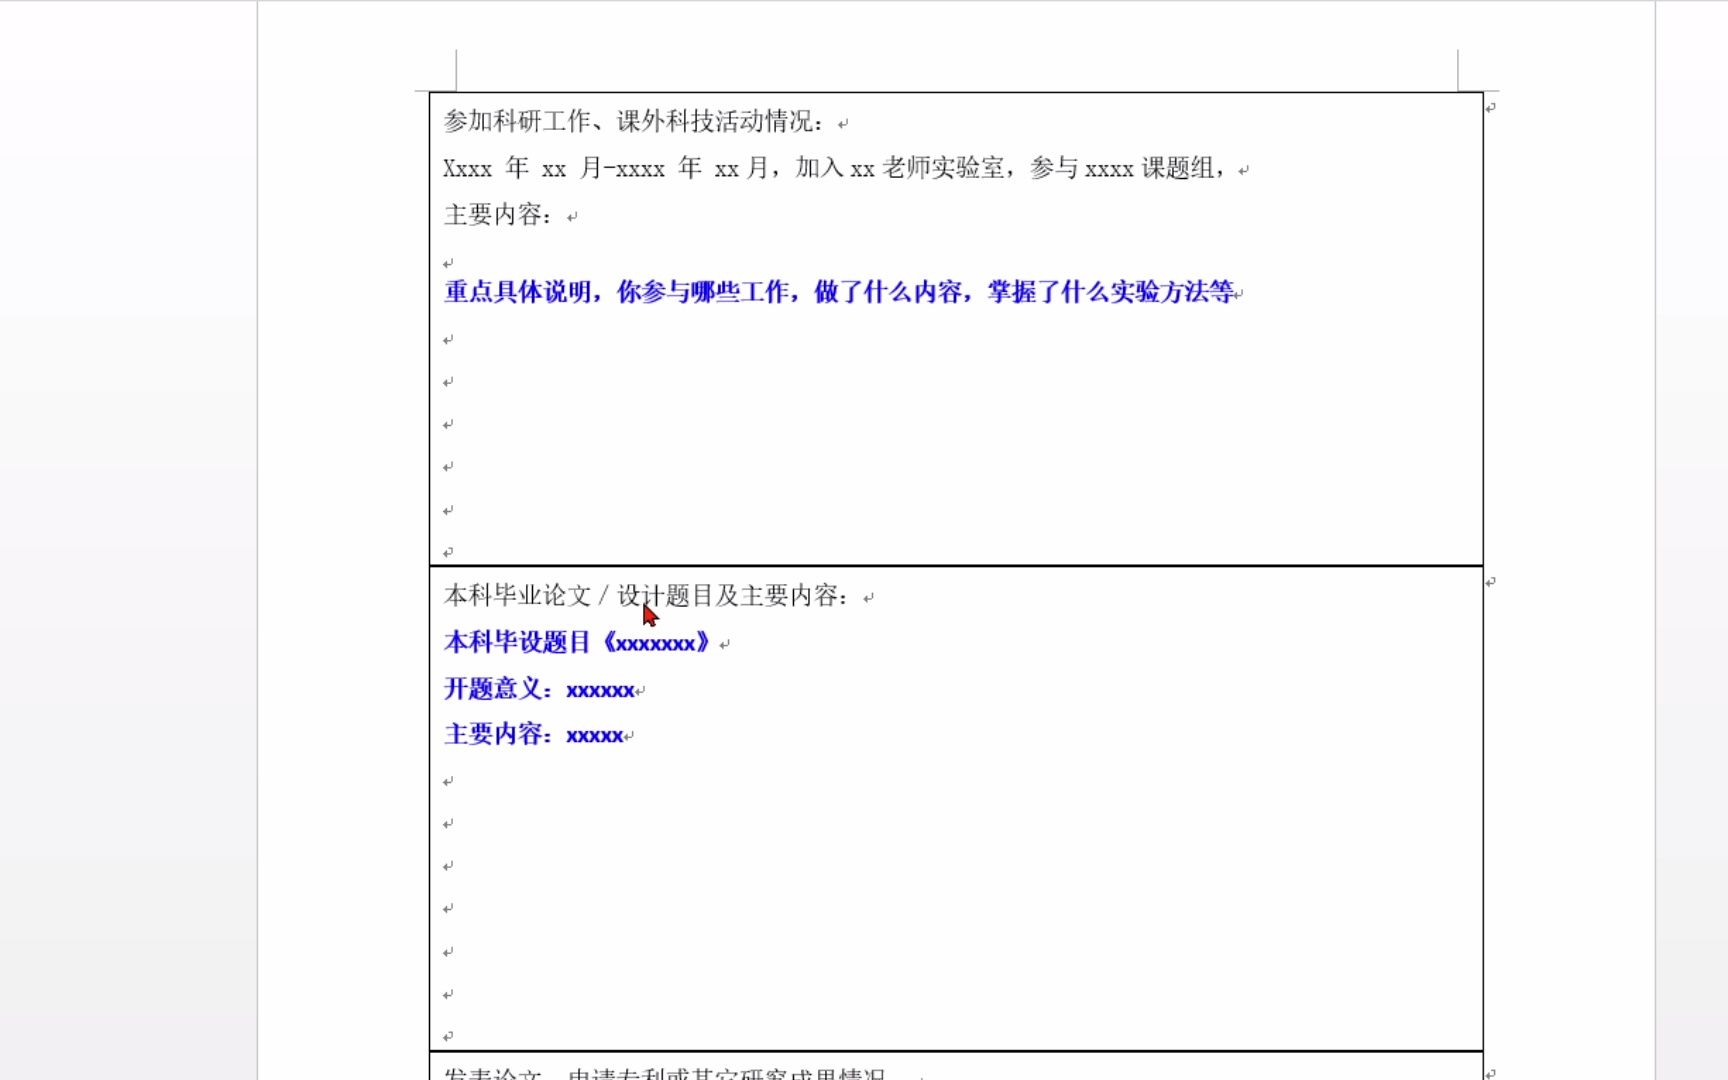Click the partially visible heading 发表论文、申请专利
1728x1080 pixels.
click(x=667, y=1073)
